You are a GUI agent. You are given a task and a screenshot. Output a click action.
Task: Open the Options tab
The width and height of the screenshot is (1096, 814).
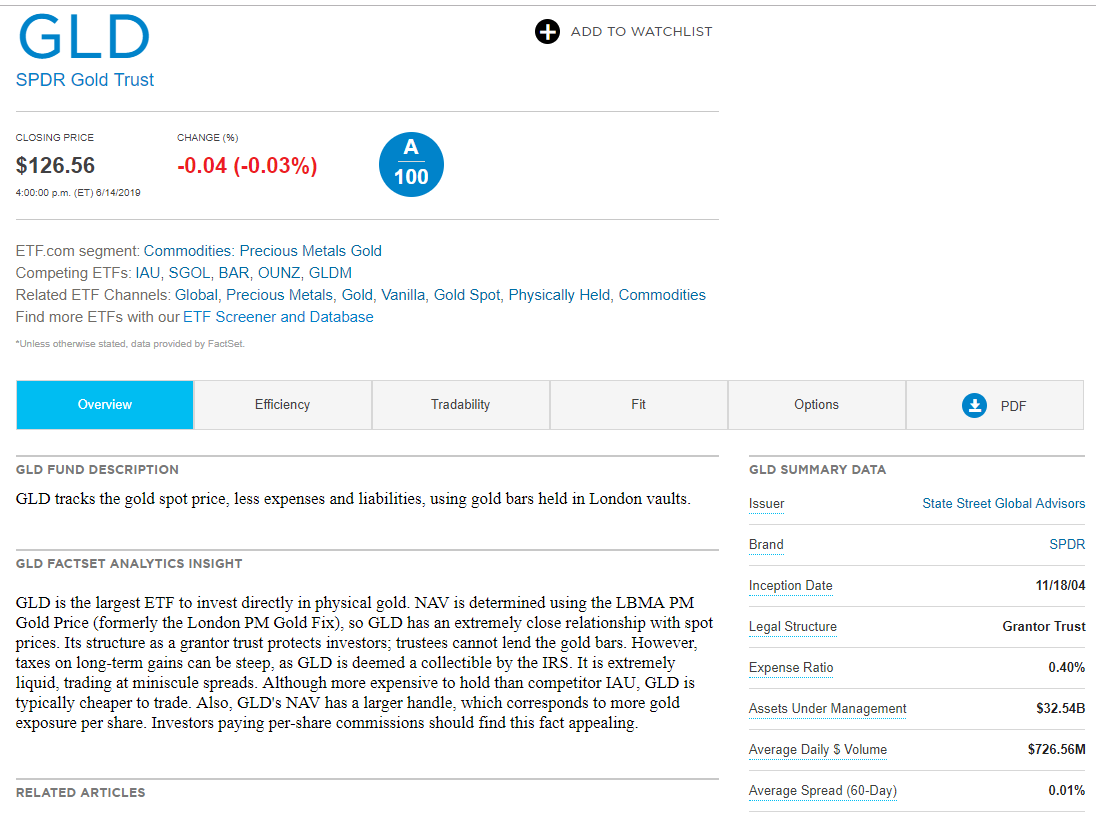point(816,405)
